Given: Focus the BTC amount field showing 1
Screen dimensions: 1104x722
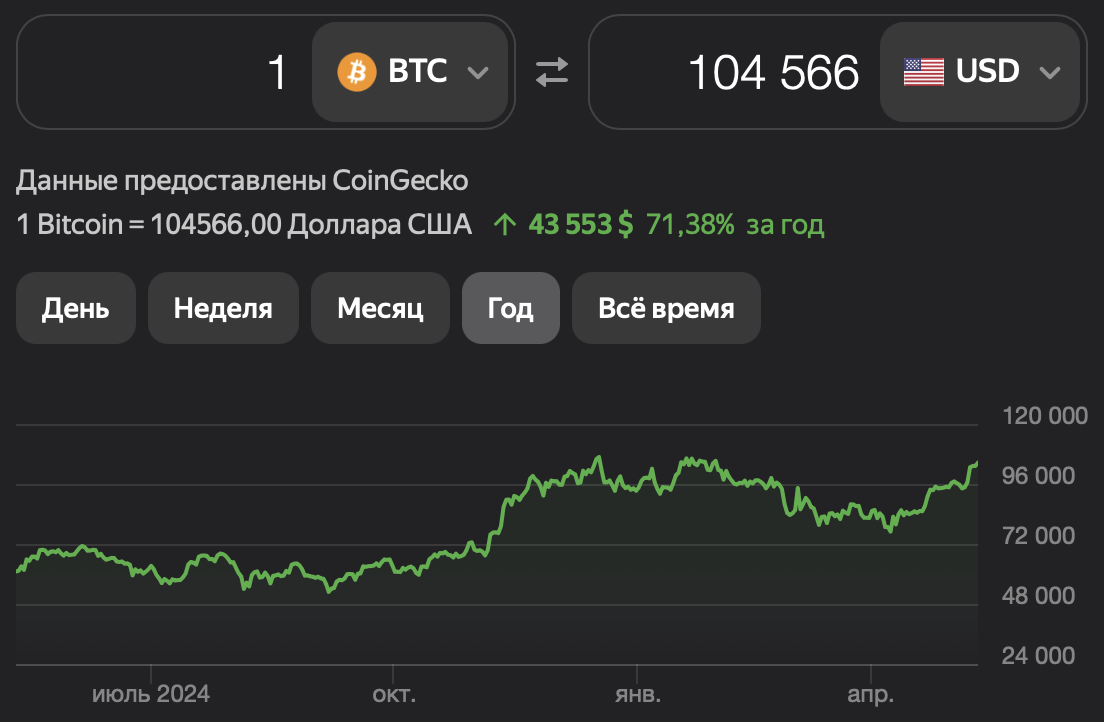Looking at the screenshot, I should click(x=165, y=72).
